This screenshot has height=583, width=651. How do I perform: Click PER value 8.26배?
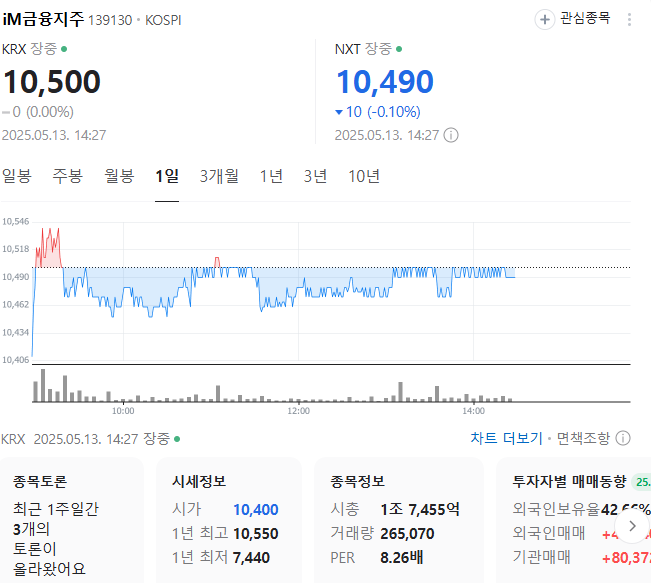[401, 558]
